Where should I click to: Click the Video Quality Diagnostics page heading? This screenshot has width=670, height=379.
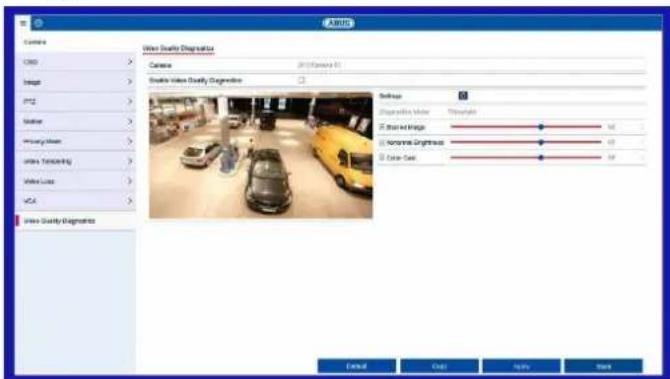[178, 48]
